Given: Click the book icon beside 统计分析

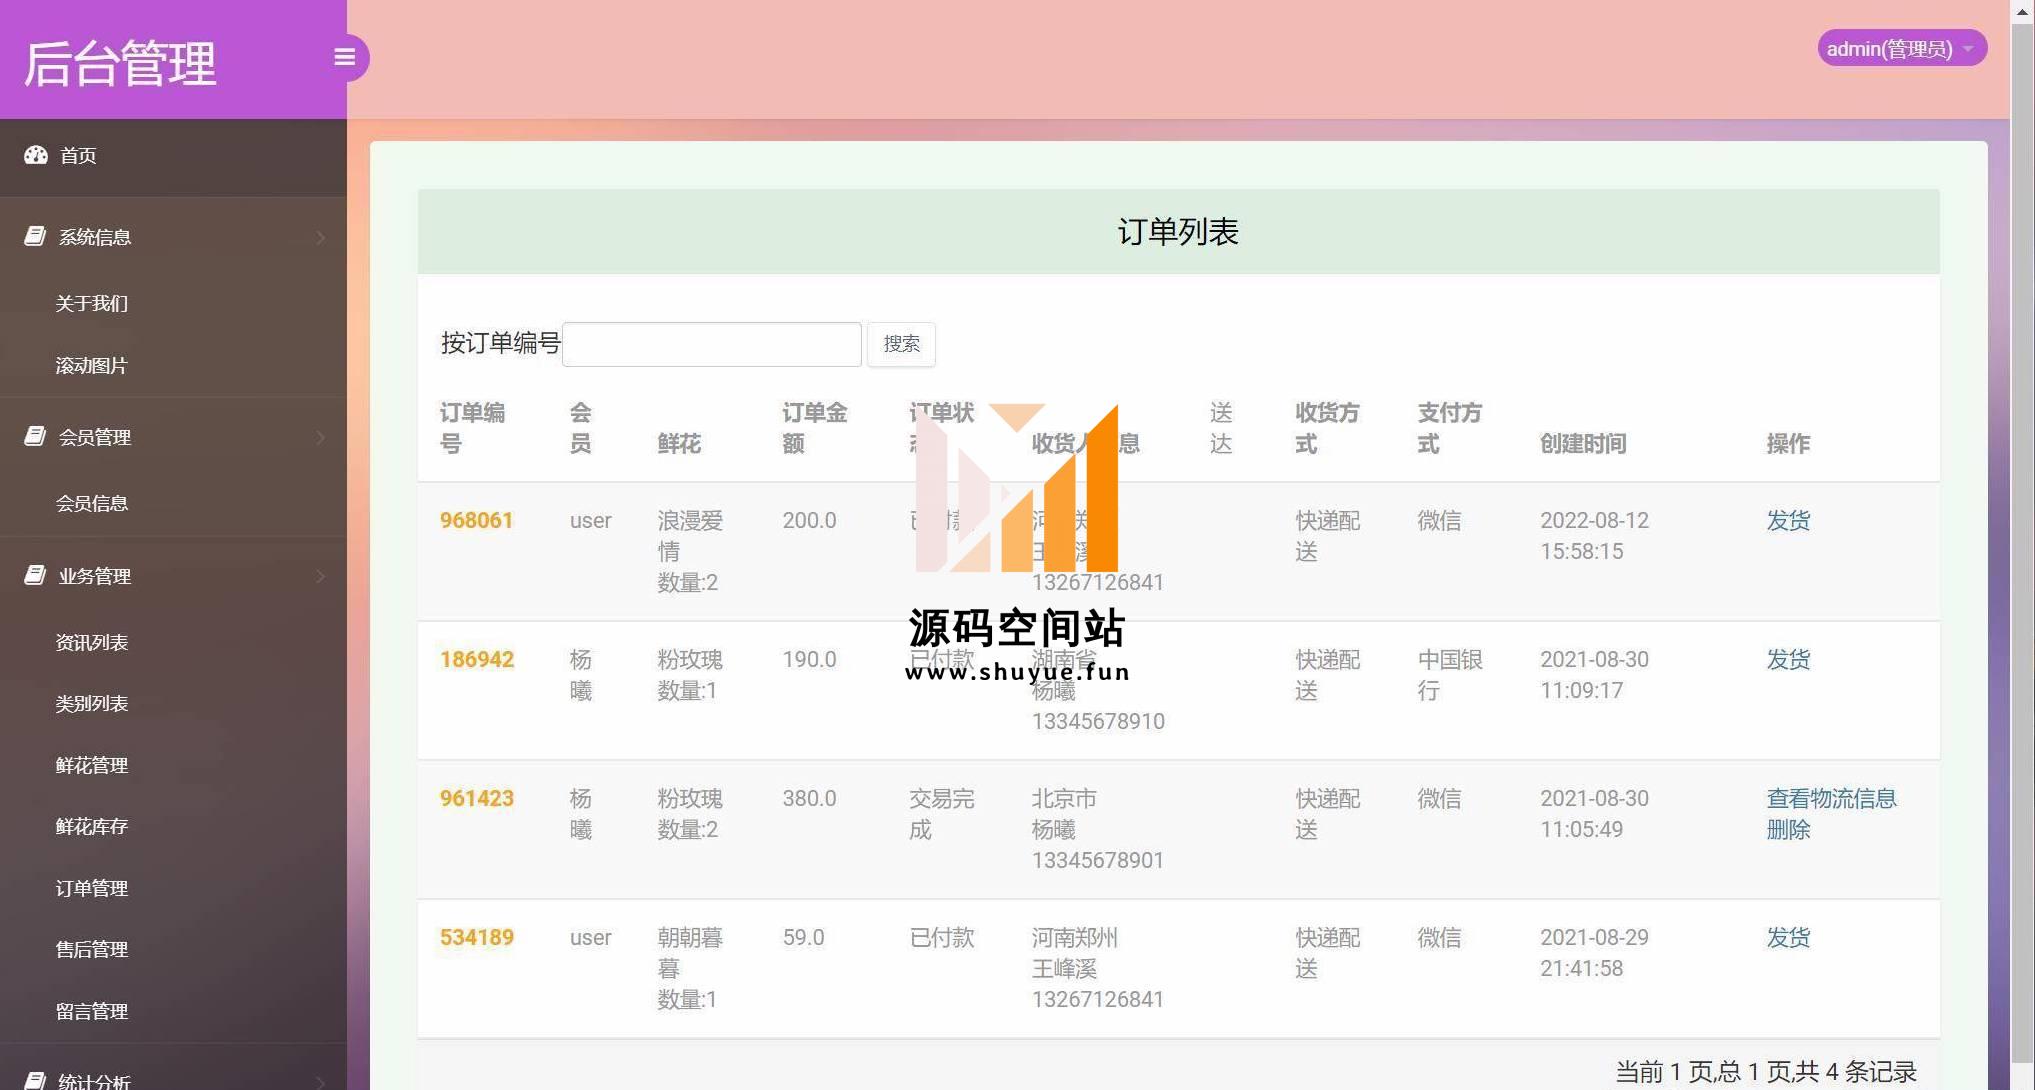Looking at the screenshot, I should click(x=35, y=1080).
